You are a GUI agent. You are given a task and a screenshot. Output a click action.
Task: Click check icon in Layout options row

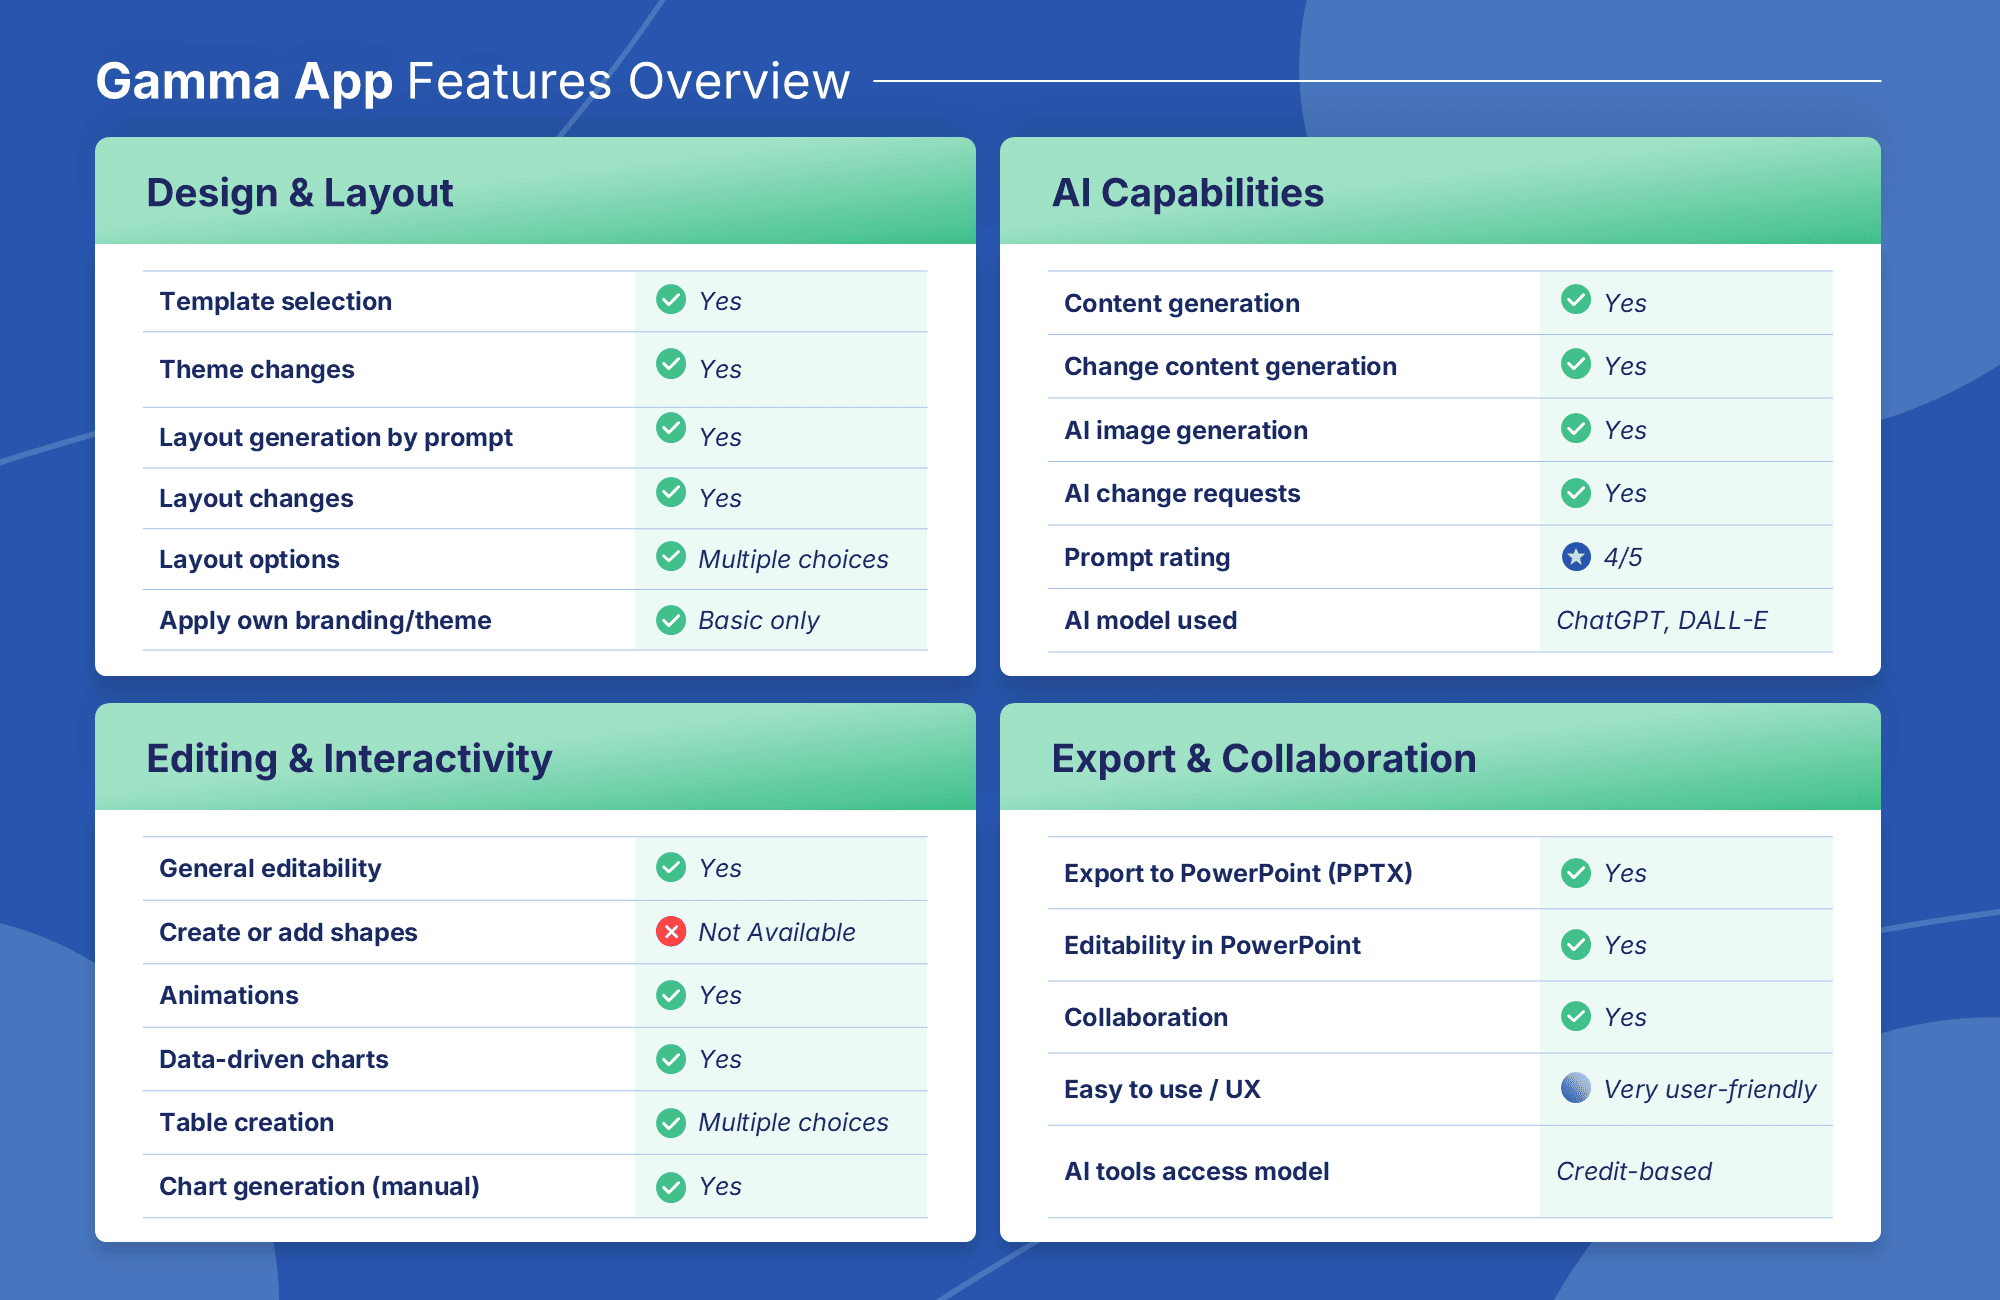click(x=671, y=556)
